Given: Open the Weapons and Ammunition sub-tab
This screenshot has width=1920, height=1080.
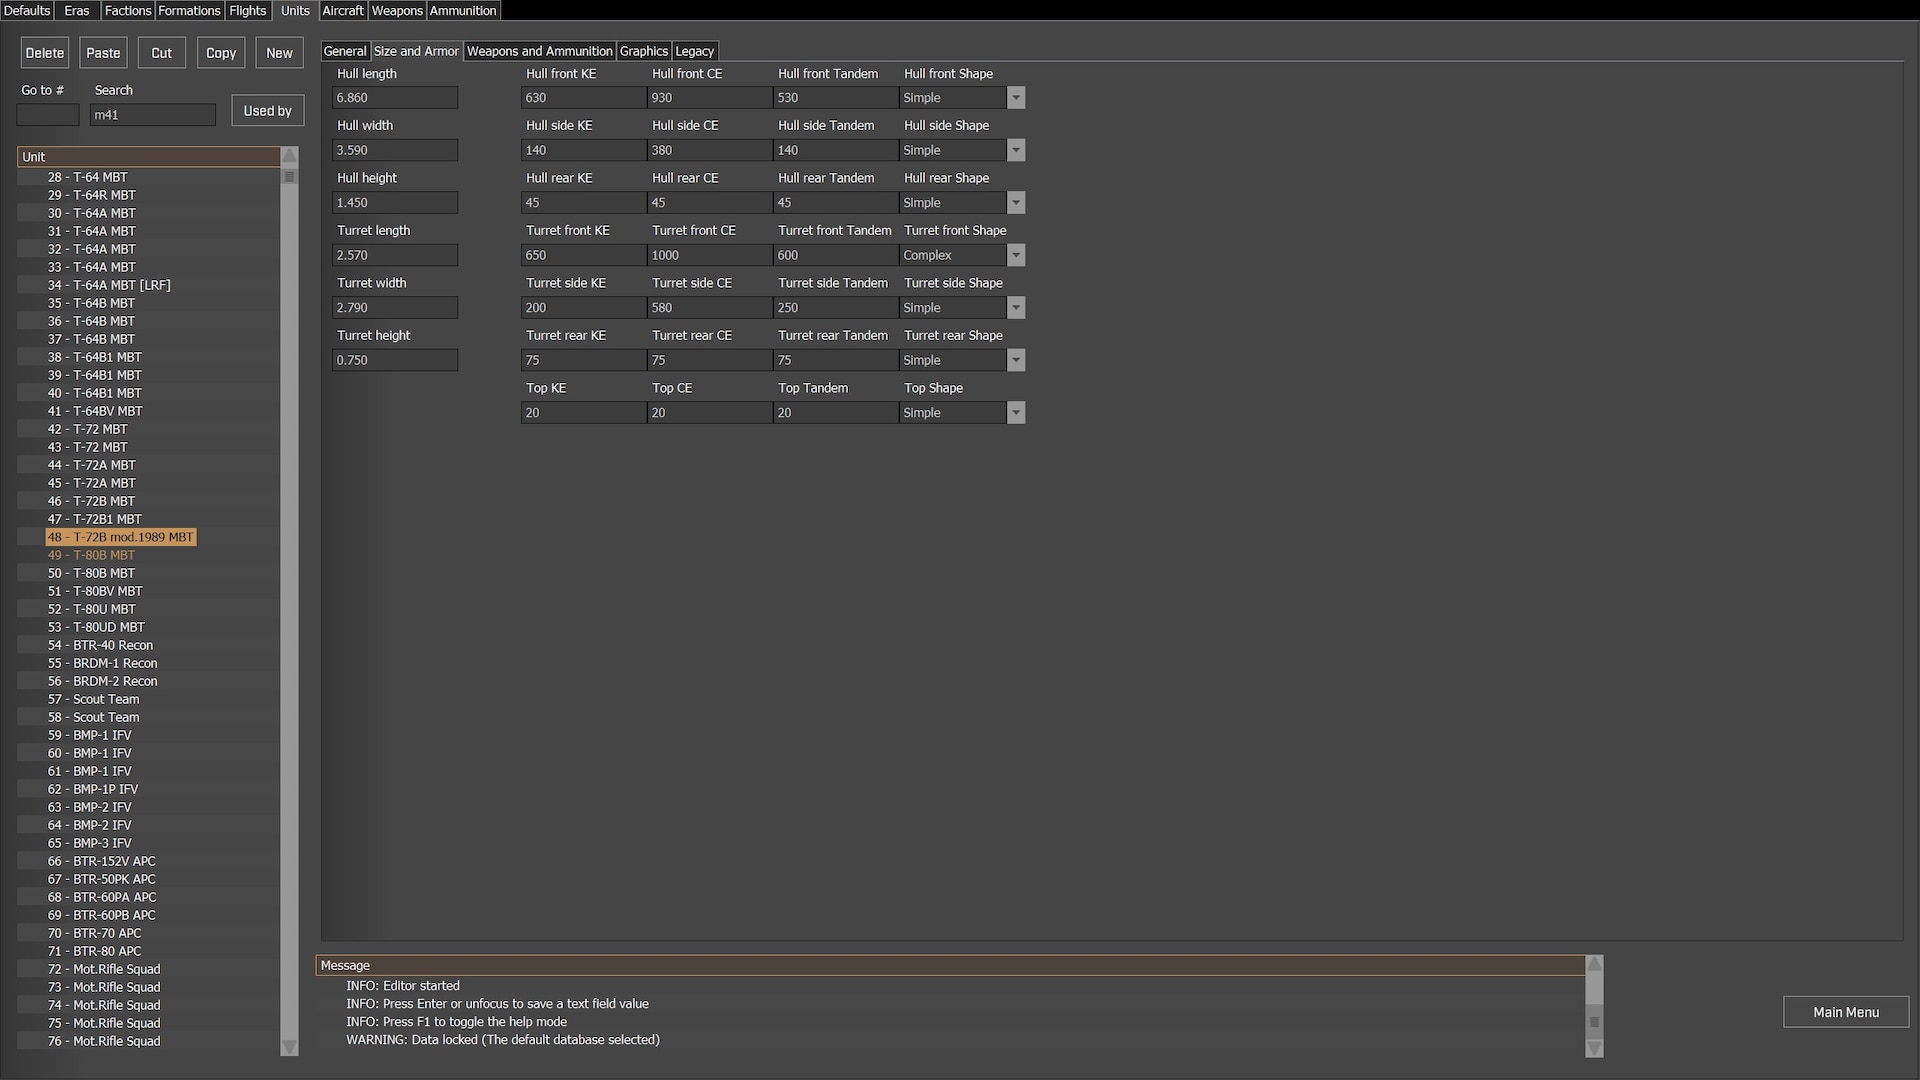Looking at the screenshot, I should point(540,51).
